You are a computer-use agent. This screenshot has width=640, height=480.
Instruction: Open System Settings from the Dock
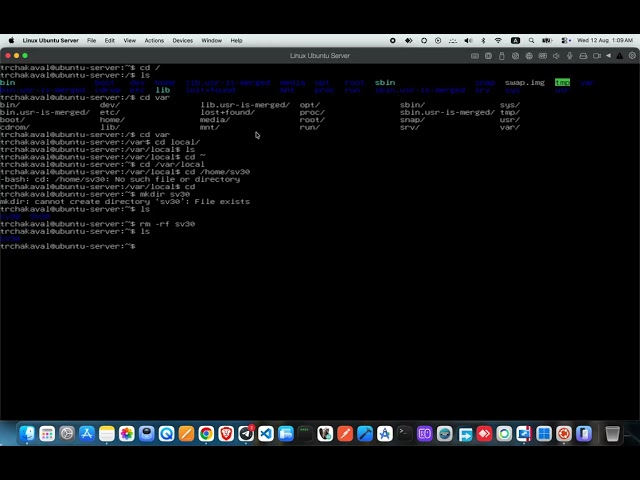pos(67,433)
